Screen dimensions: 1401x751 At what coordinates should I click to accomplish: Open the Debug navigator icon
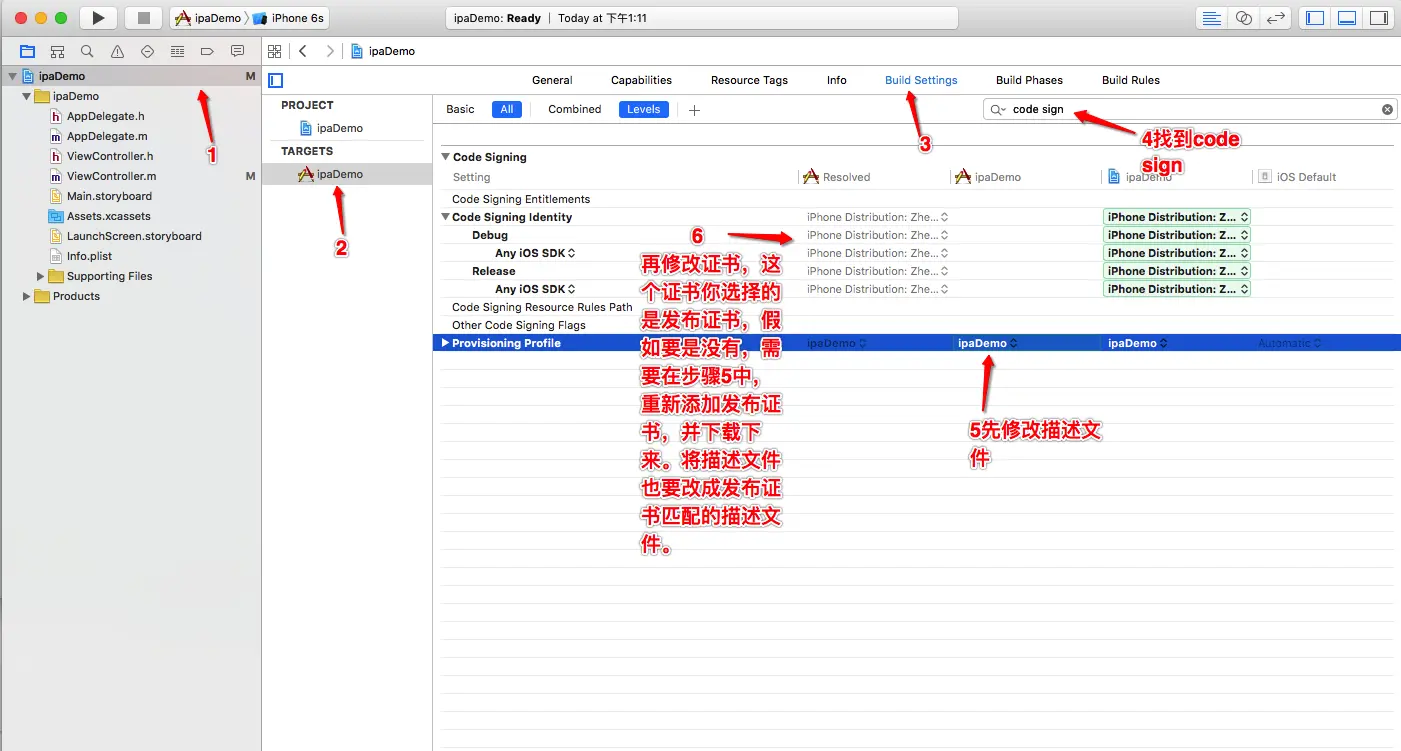[177, 51]
